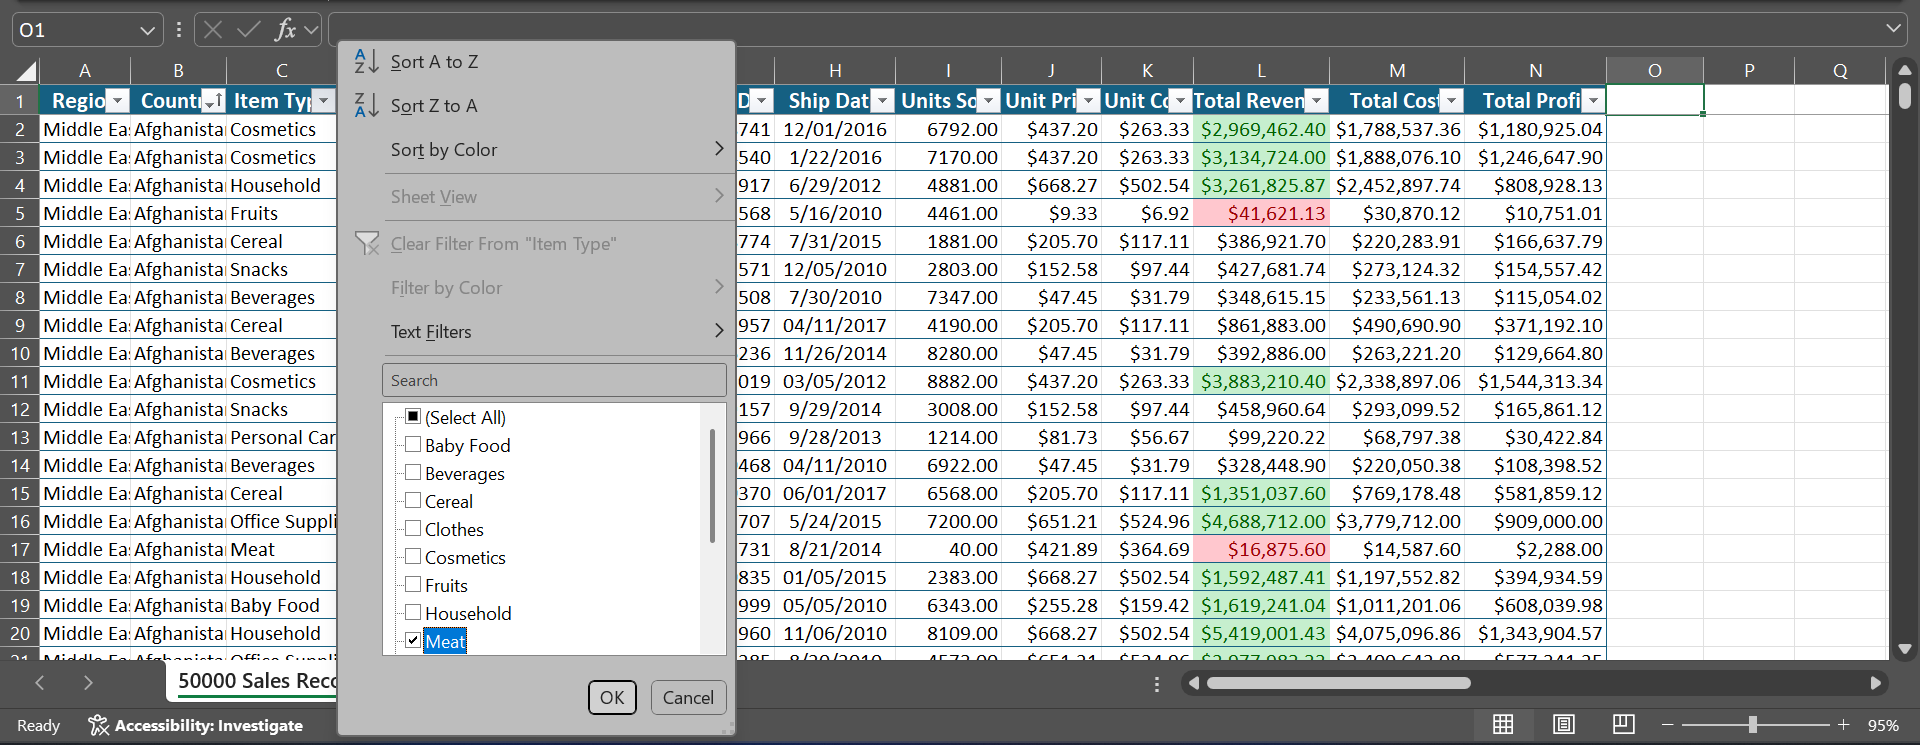Check the Baby Food filter option
The height and width of the screenshot is (745, 1920).
[413, 445]
